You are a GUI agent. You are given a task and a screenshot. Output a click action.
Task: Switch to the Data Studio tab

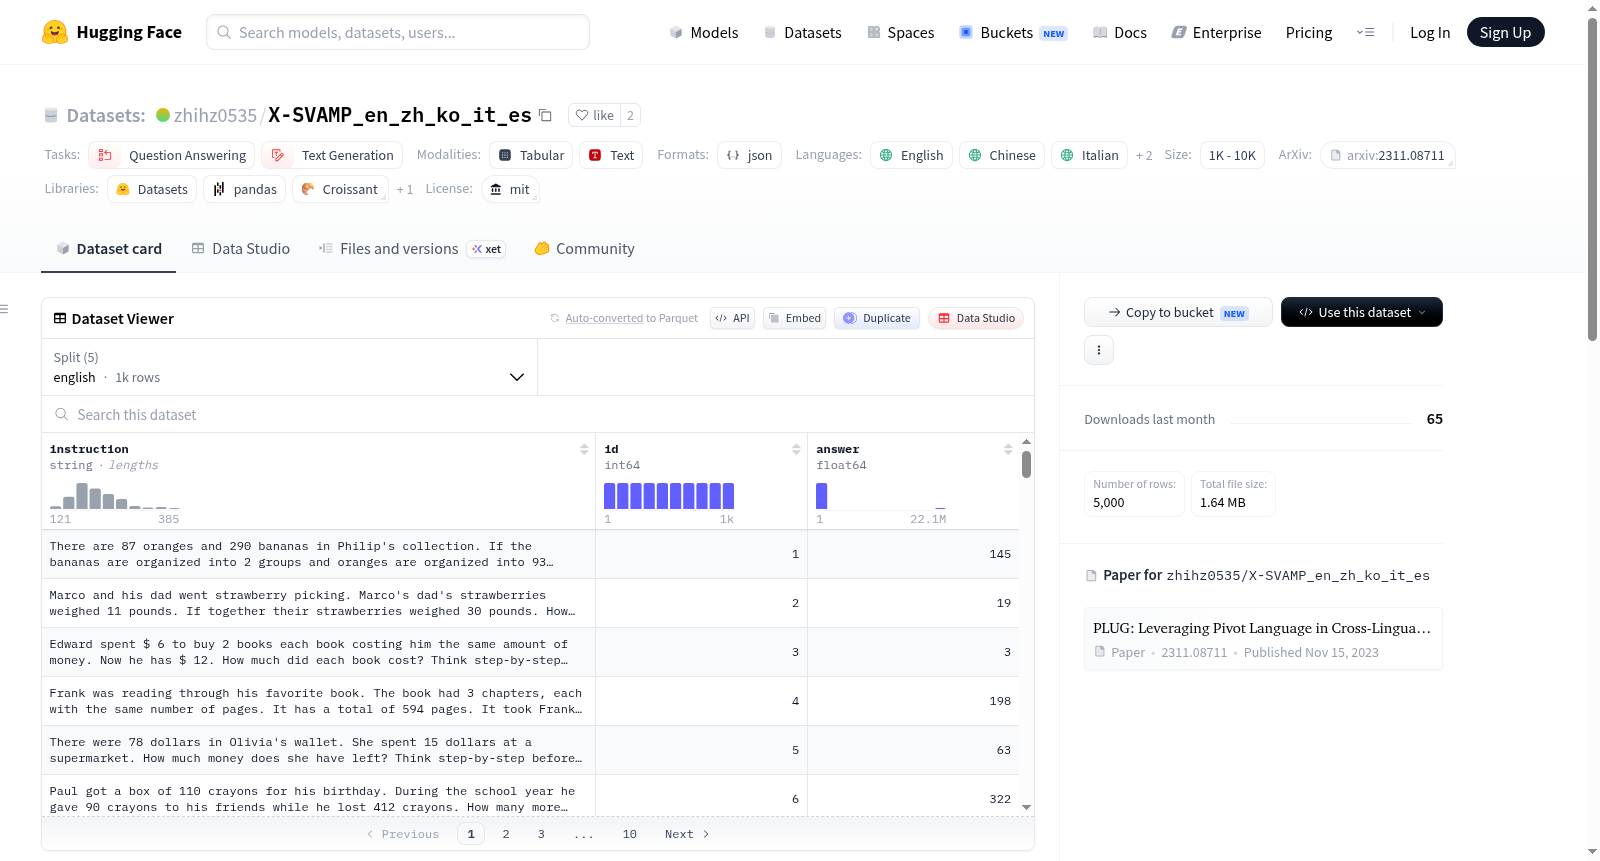click(241, 249)
